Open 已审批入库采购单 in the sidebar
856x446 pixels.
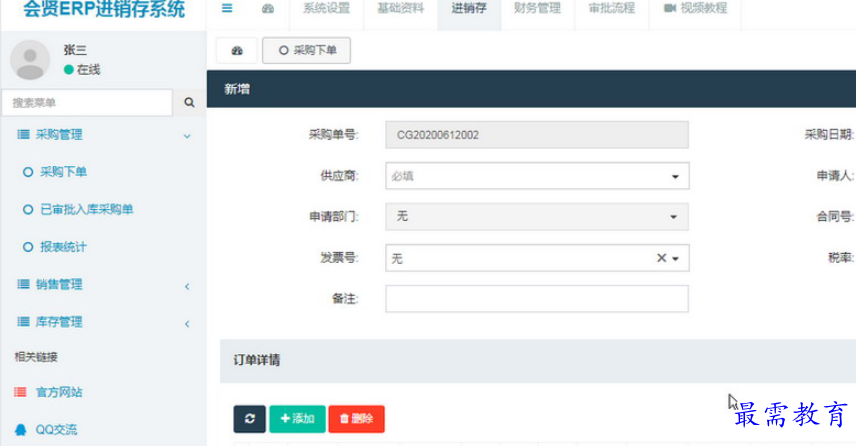click(86, 210)
